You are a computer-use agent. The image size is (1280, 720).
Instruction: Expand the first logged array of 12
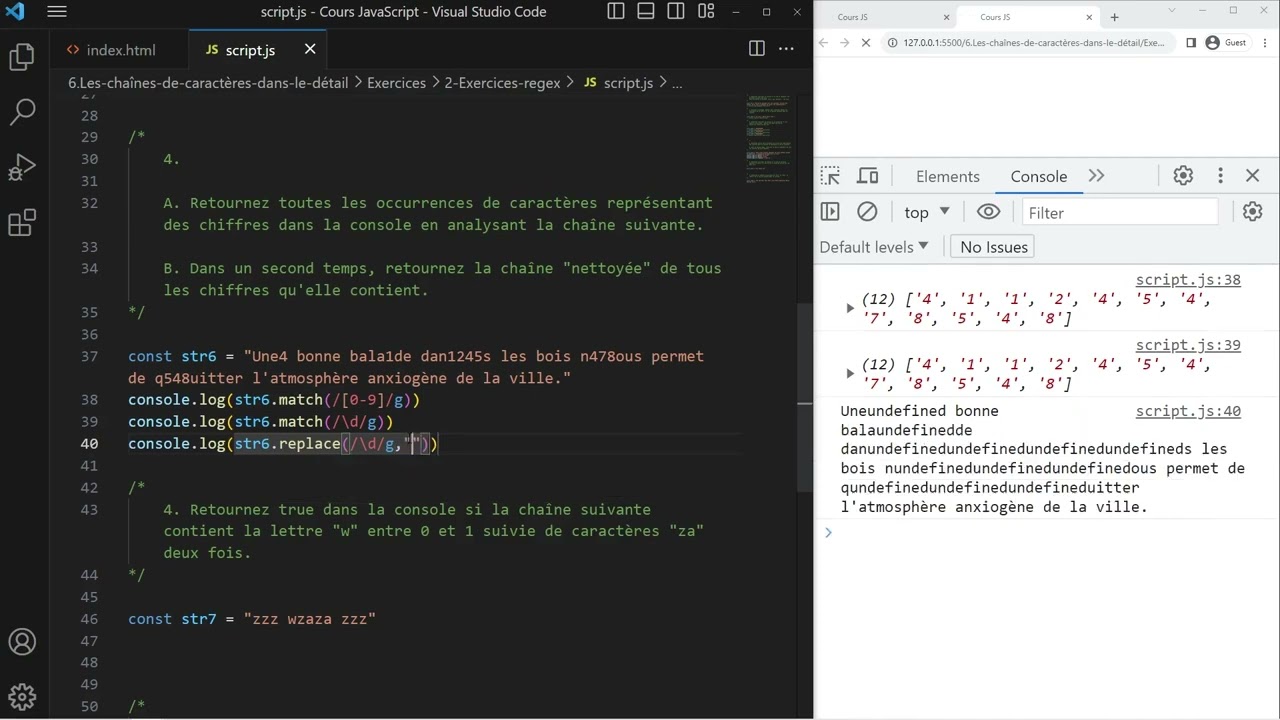[x=851, y=308]
